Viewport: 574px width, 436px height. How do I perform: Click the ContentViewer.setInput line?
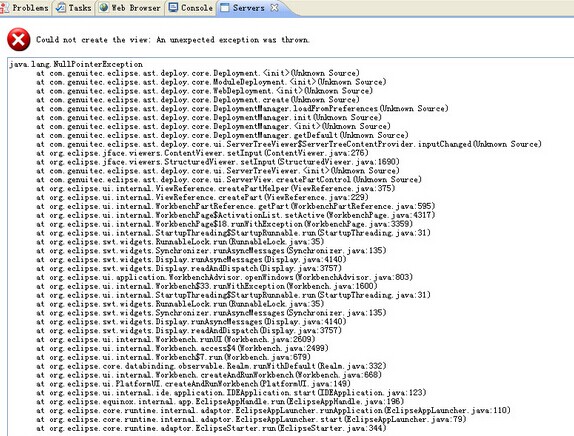click(202, 153)
